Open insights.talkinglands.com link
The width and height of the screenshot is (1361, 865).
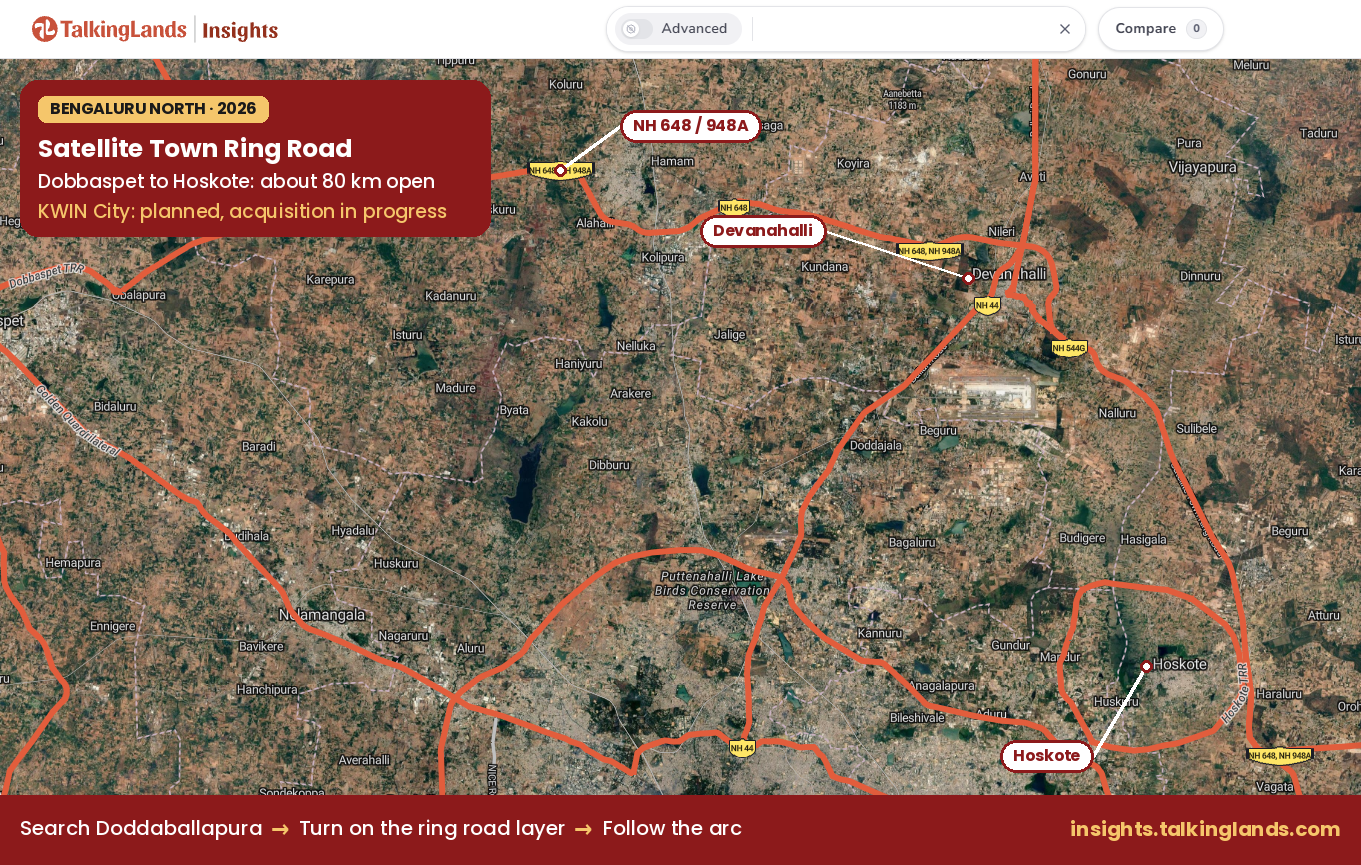[x=1205, y=829]
